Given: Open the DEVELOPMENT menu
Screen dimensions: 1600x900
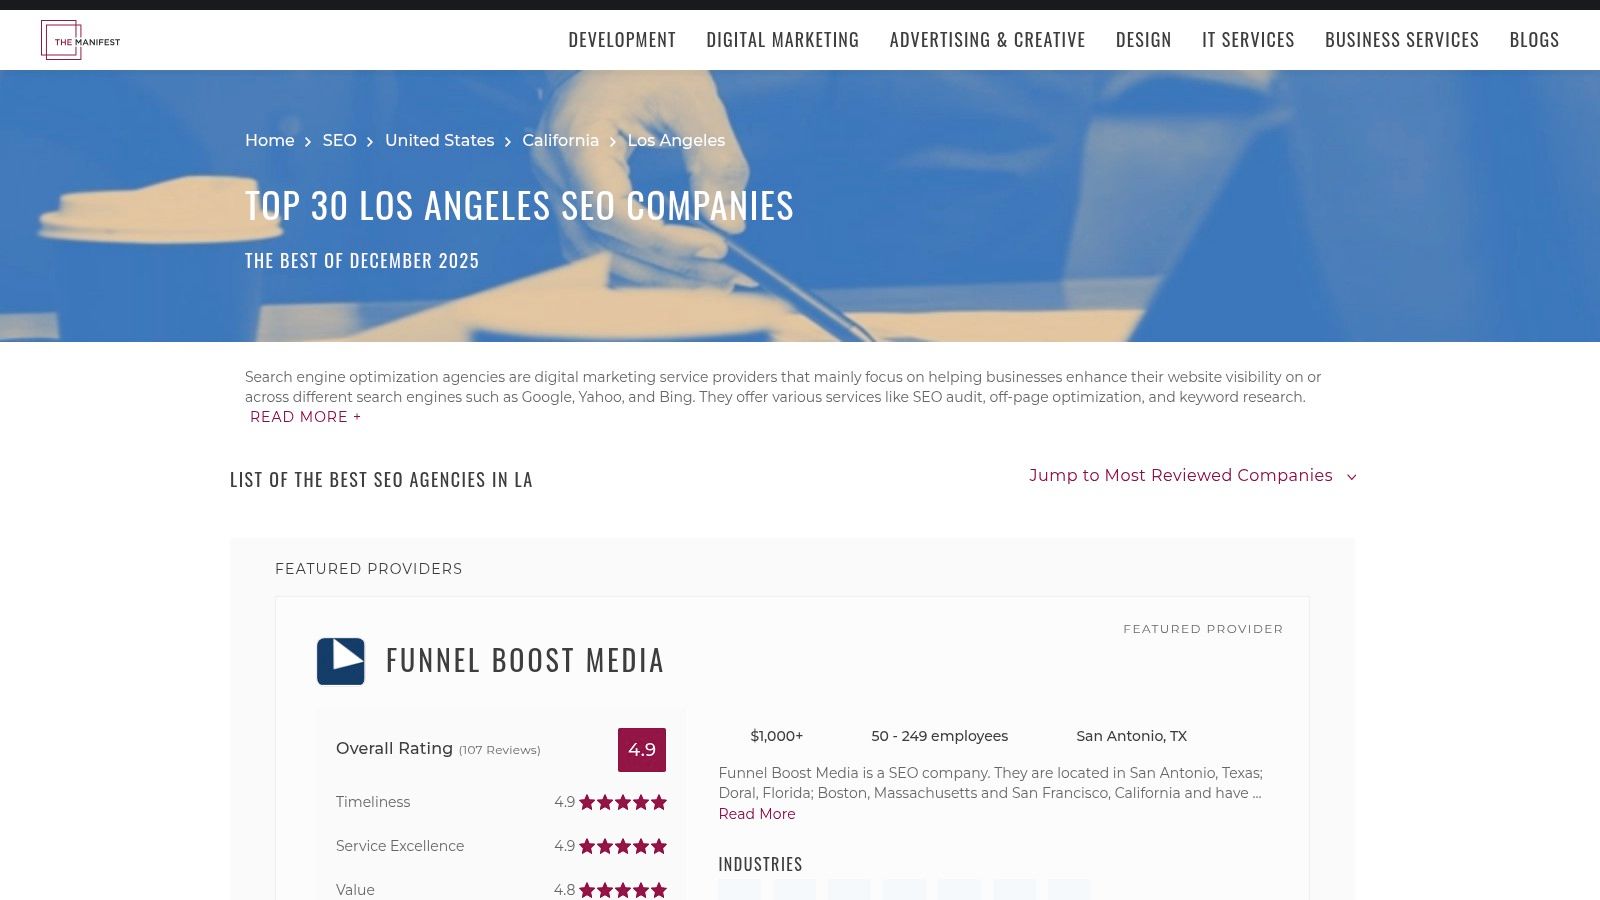Looking at the screenshot, I should pyautogui.click(x=622, y=39).
